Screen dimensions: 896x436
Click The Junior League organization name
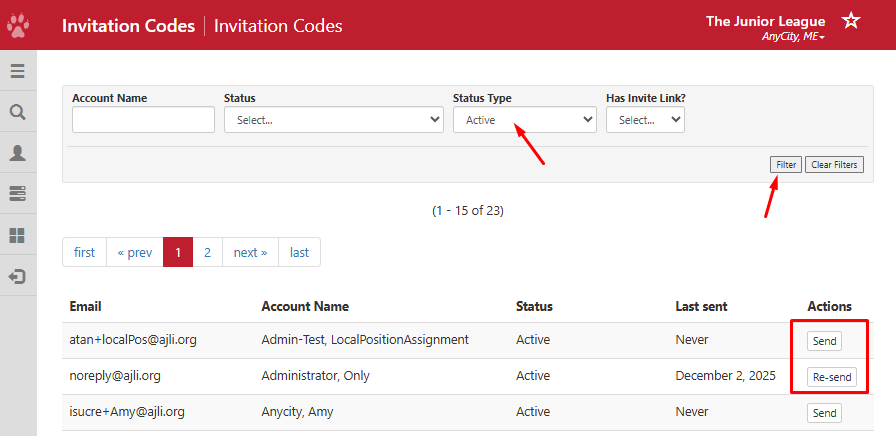(766, 22)
